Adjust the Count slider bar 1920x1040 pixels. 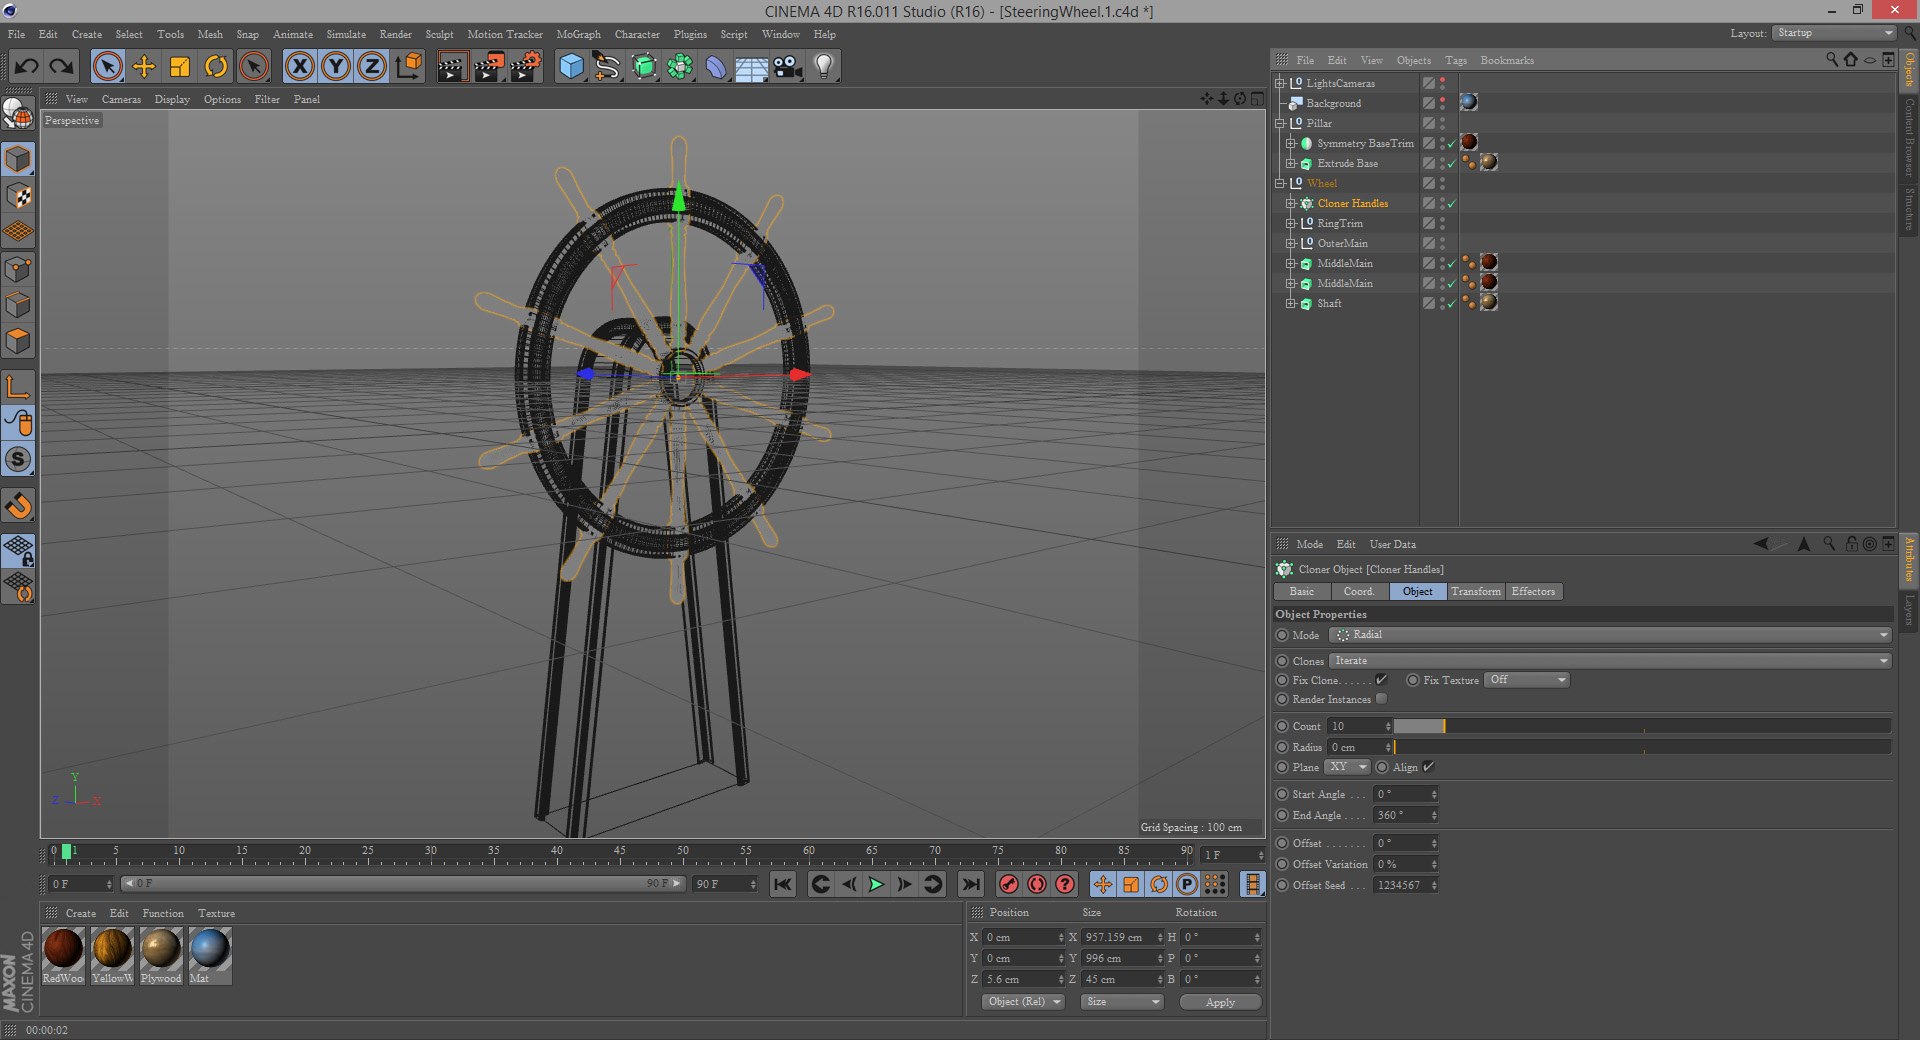click(x=1642, y=726)
